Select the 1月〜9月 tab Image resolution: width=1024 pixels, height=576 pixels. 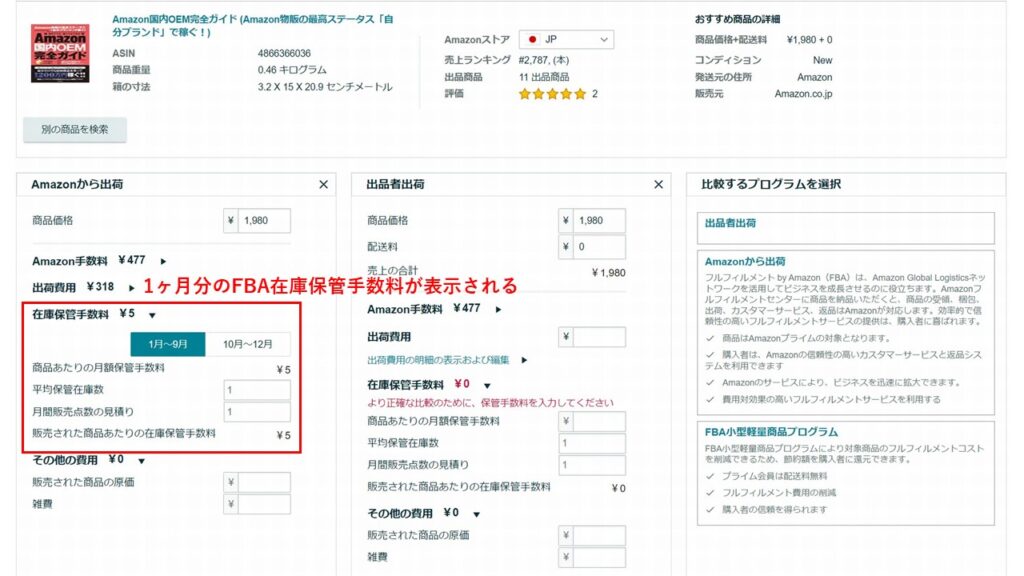(168, 344)
